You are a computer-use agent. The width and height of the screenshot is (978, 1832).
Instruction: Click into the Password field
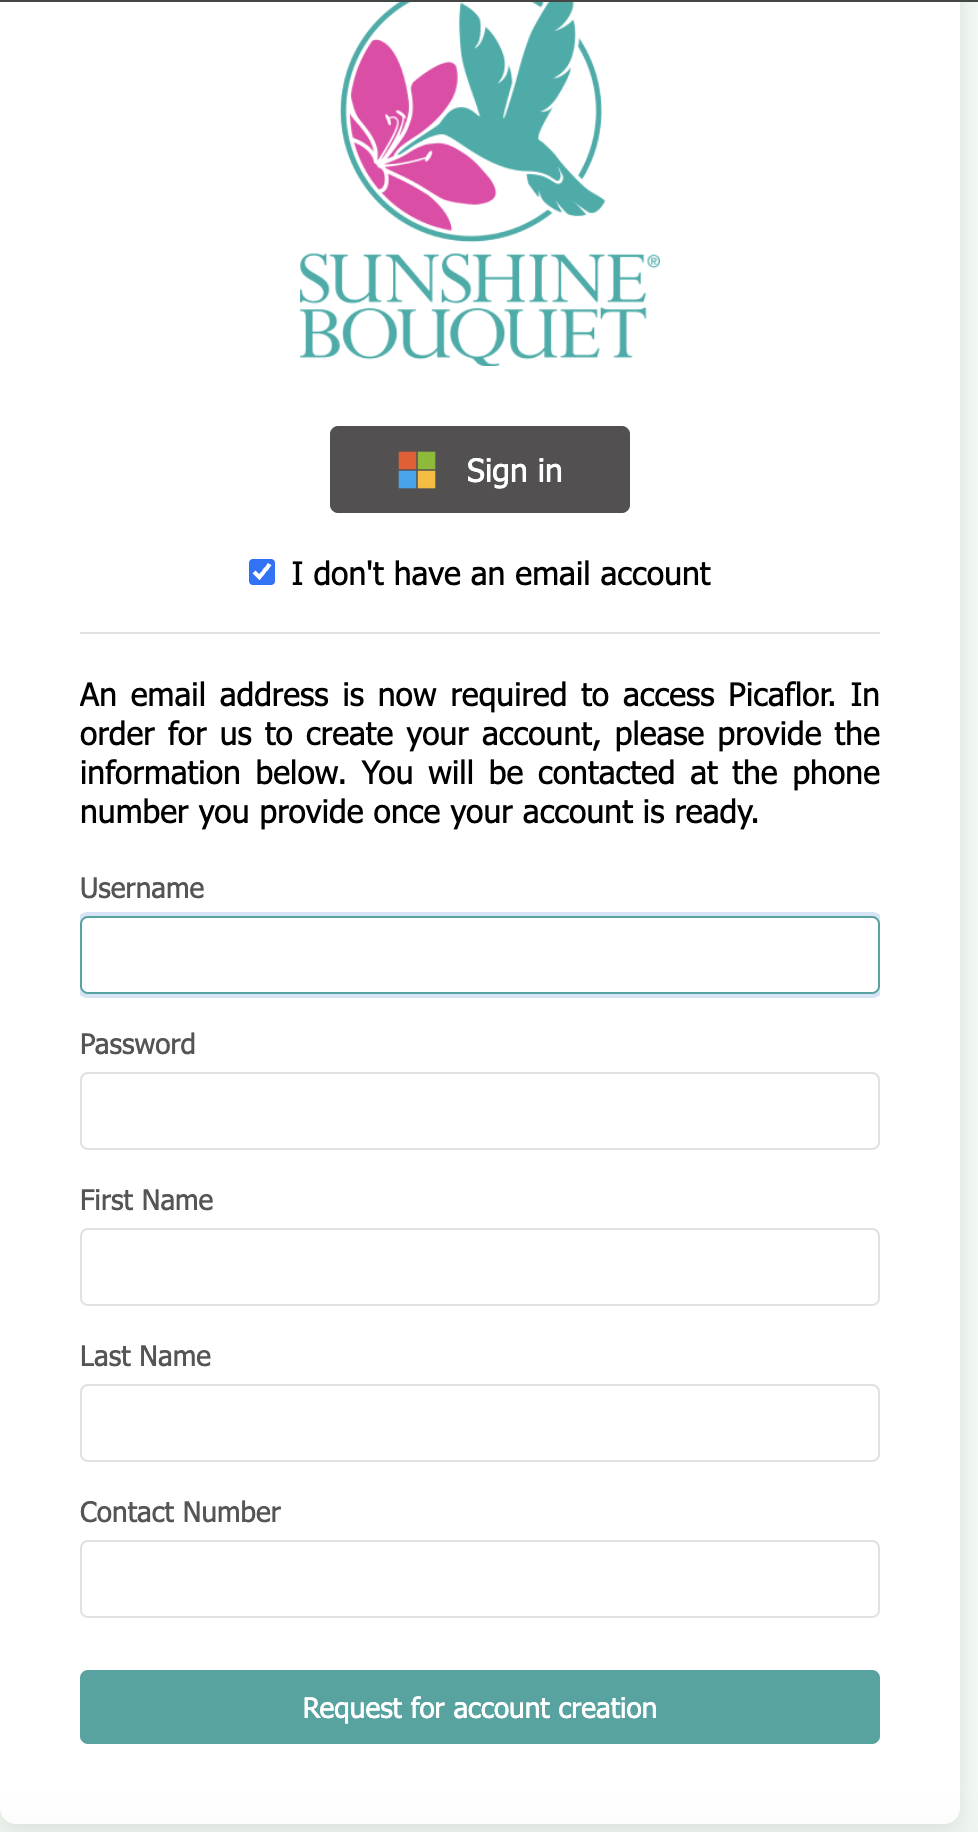coord(480,1111)
